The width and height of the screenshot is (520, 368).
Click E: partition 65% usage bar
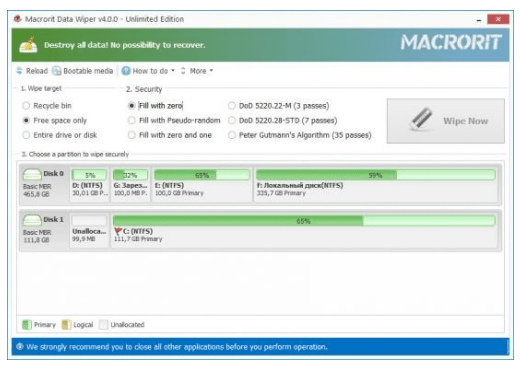(x=202, y=175)
